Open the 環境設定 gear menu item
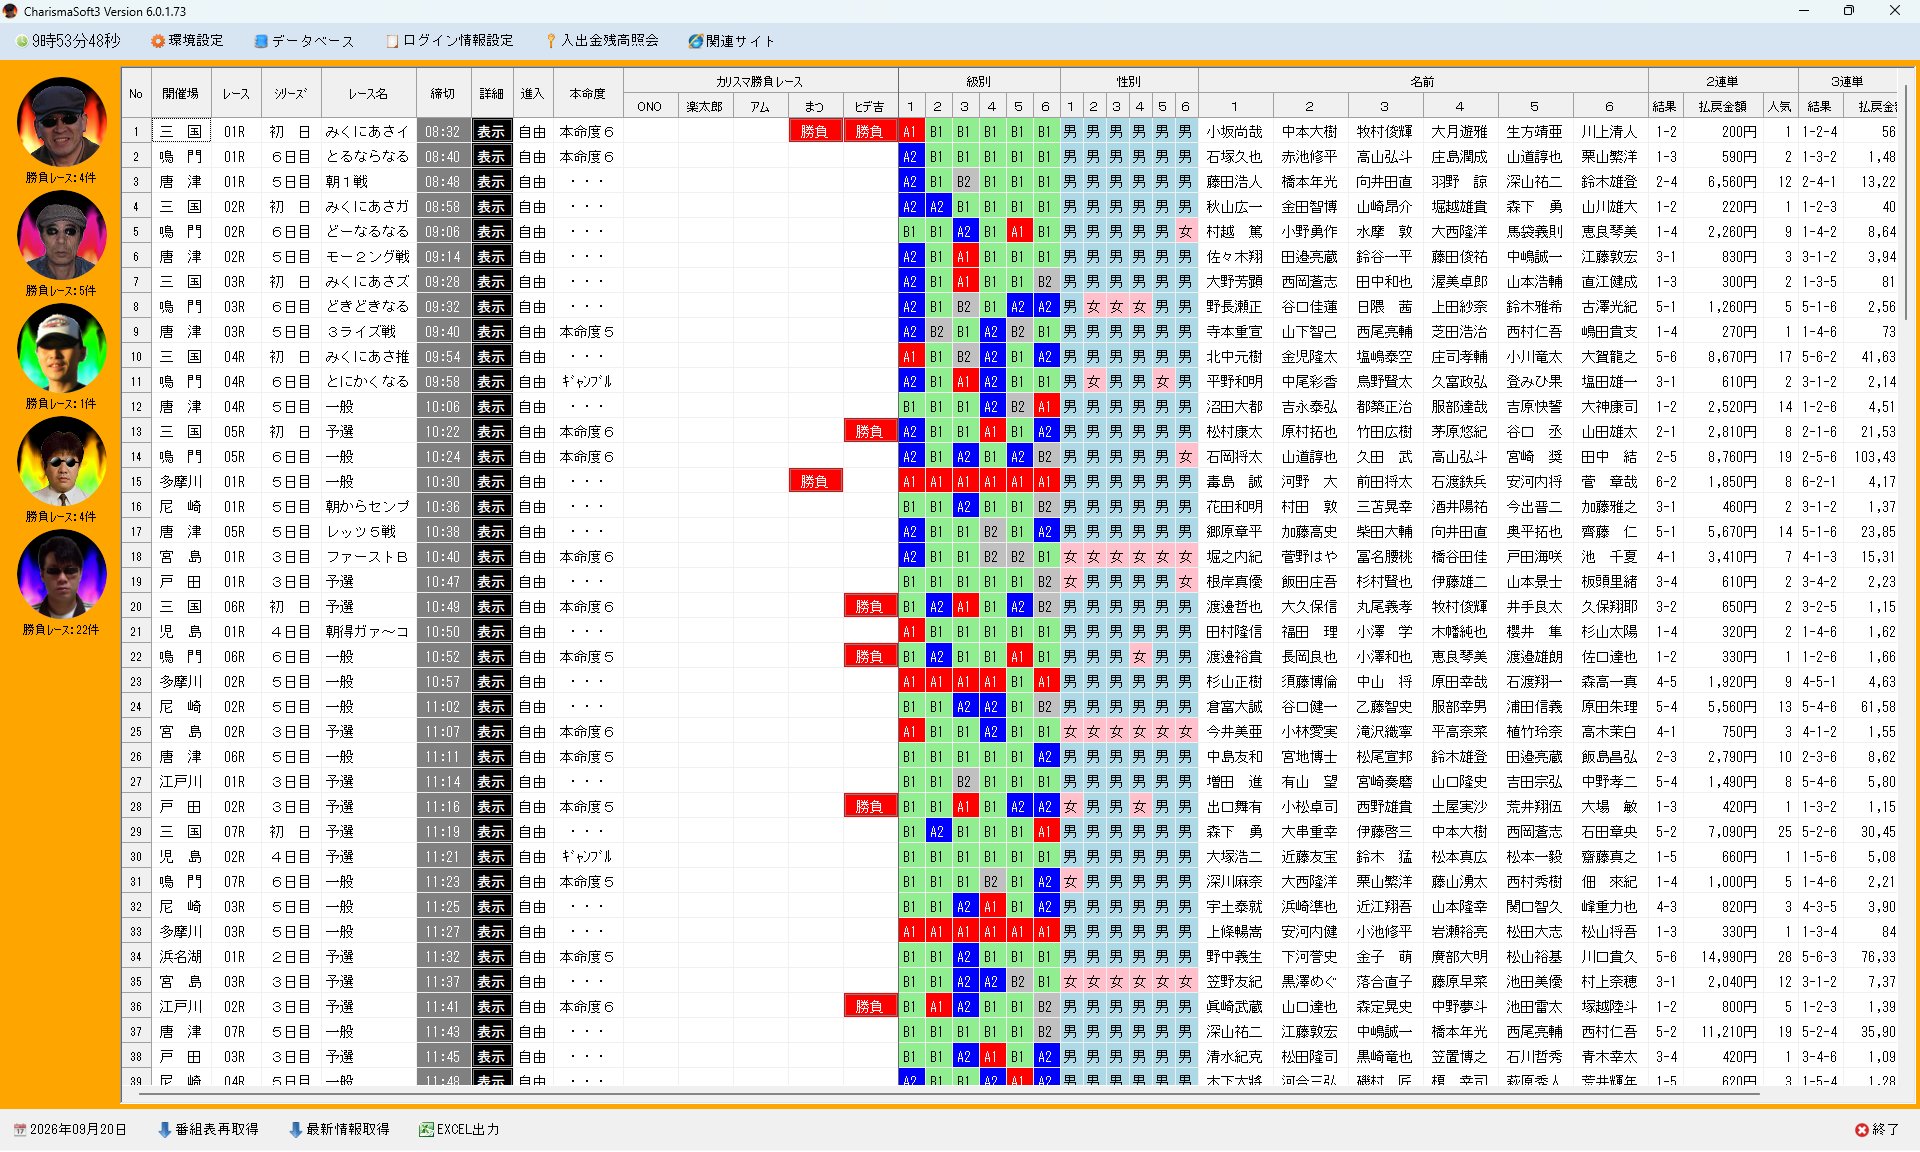Viewport: 1920px width, 1152px height. click(x=187, y=41)
